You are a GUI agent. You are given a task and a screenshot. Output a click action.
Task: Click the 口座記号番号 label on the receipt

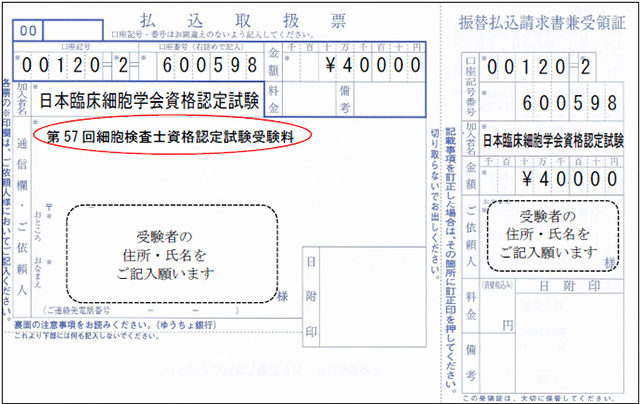(x=471, y=87)
